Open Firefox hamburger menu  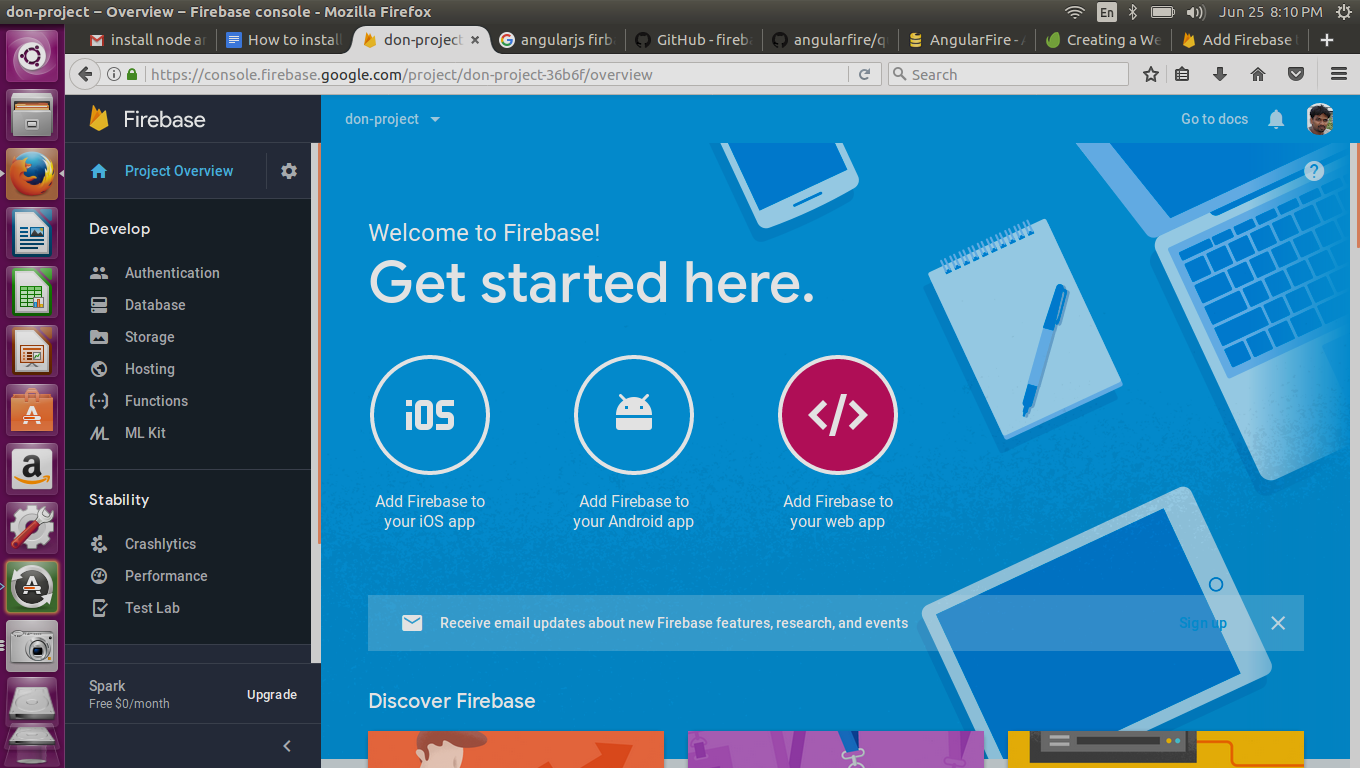coord(1339,74)
